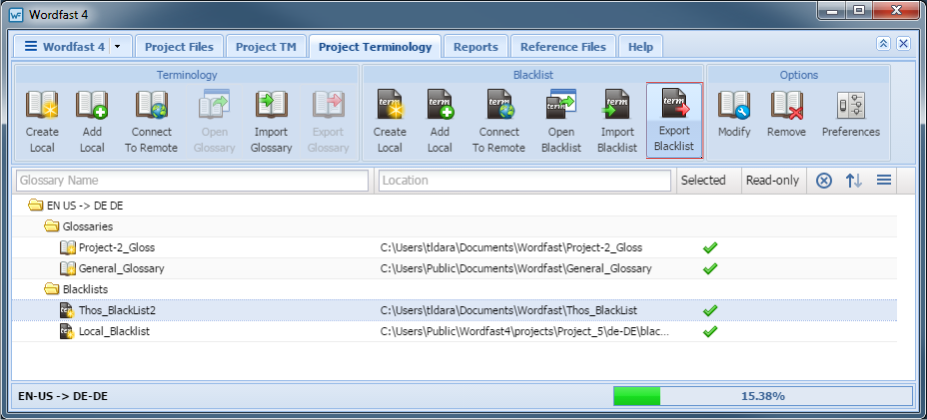Add a local glossary
This screenshot has height=420, width=927.
click(x=92, y=122)
